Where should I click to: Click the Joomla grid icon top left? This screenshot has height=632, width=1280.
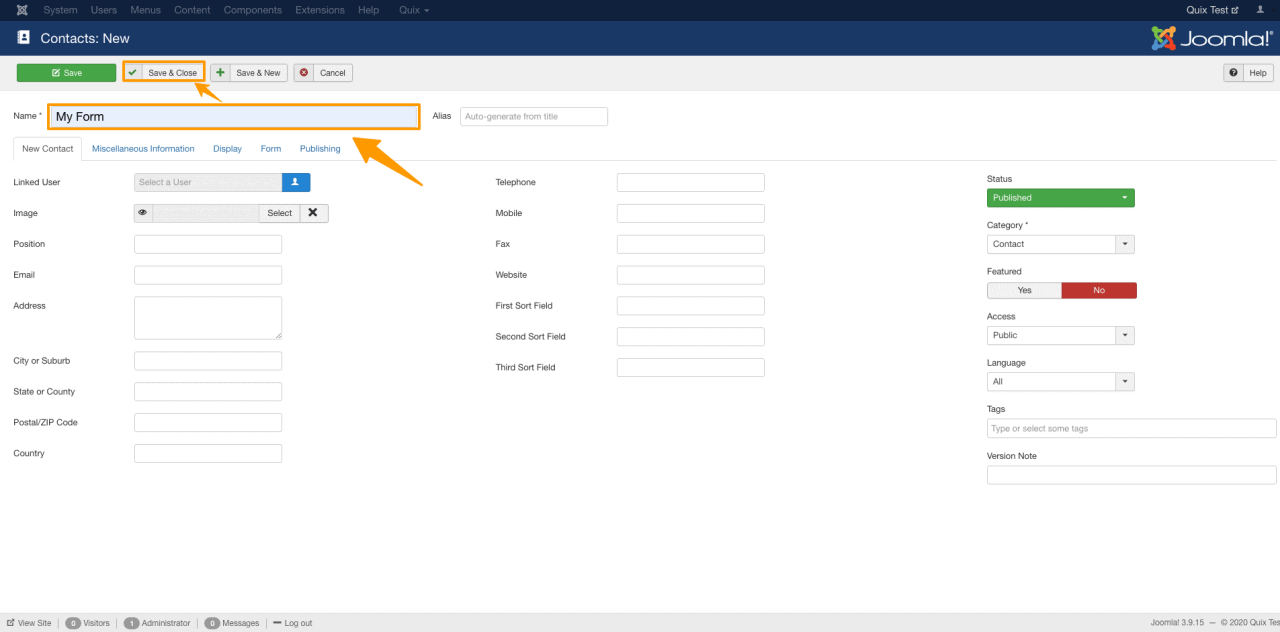point(21,10)
